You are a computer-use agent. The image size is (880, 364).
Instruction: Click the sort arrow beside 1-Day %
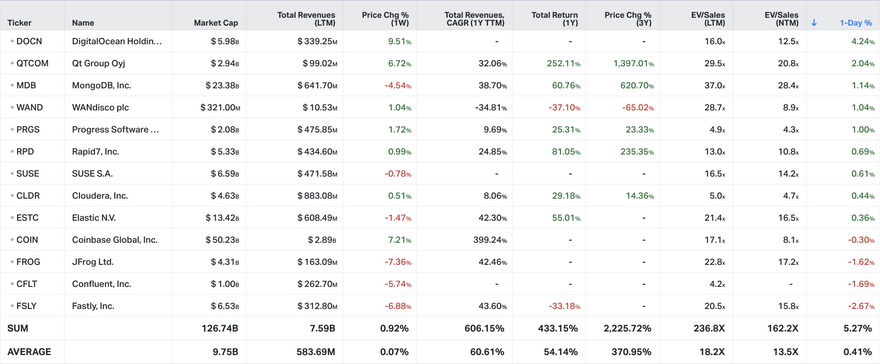coord(814,23)
